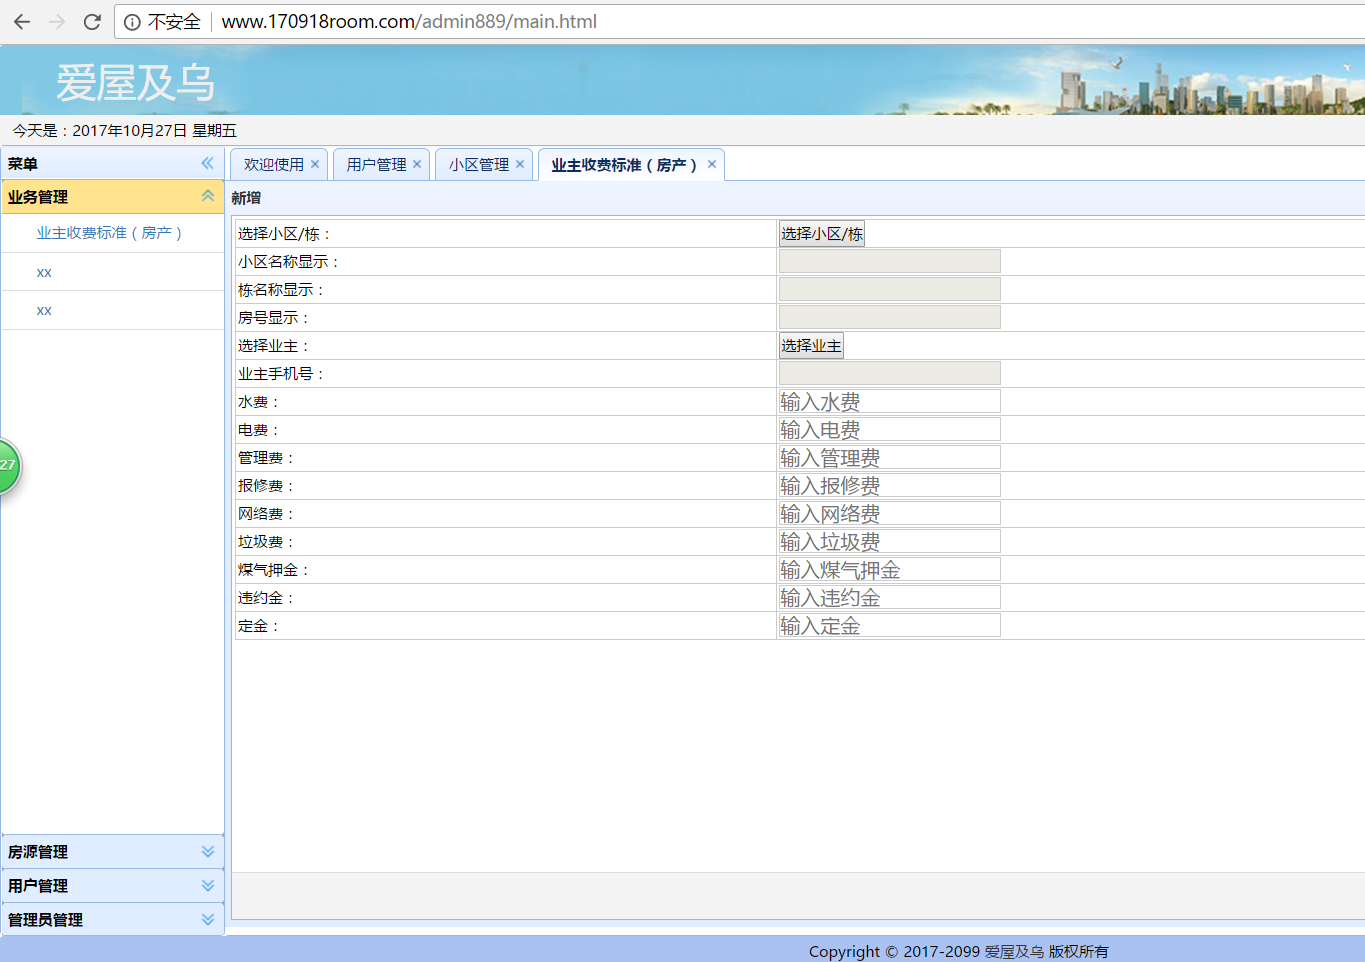The width and height of the screenshot is (1365, 962).
Task: Collapse the 业务管理 accordion section
Action: tap(208, 196)
